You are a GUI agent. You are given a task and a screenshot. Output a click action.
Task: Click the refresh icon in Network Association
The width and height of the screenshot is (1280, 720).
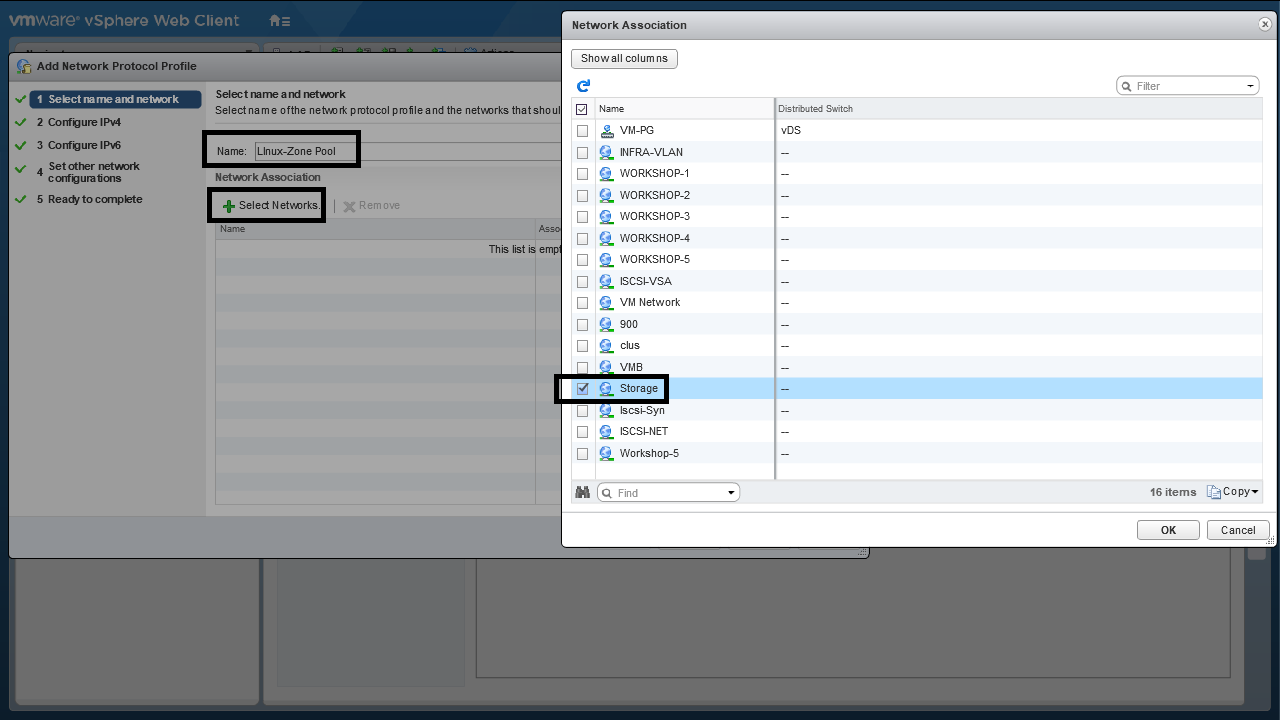click(583, 86)
